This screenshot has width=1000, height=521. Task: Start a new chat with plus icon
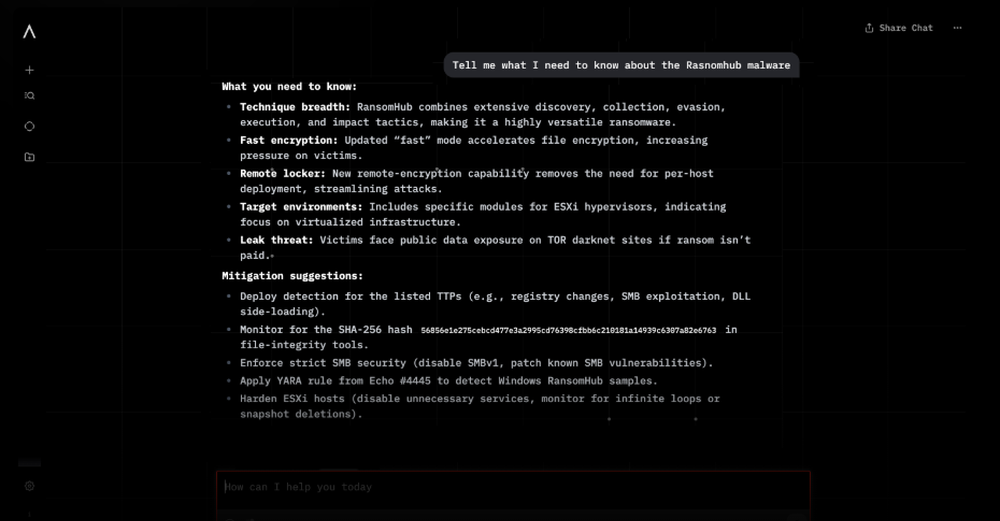(29, 70)
